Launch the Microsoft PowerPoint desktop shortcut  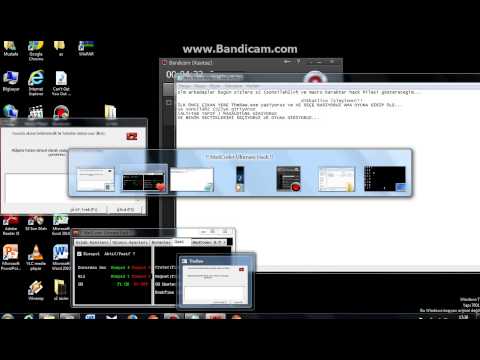11,258
